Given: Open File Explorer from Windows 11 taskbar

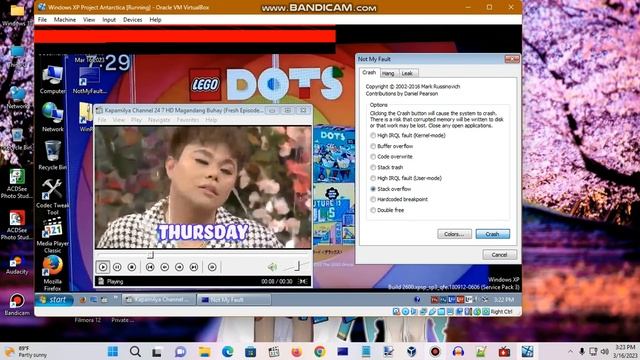Looking at the screenshot, I should tap(204, 351).
